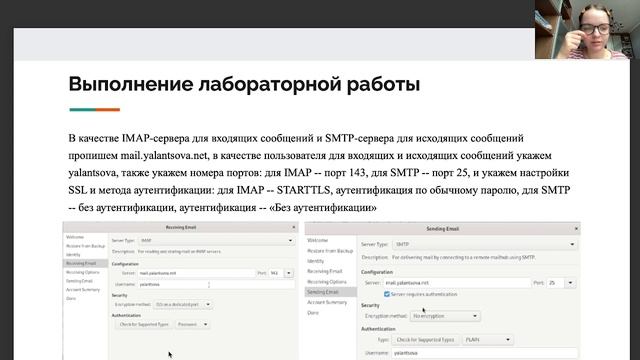640x360 pixels.
Task: Click IMAP description text in Receiving Email window
Action: click(179, 251)
